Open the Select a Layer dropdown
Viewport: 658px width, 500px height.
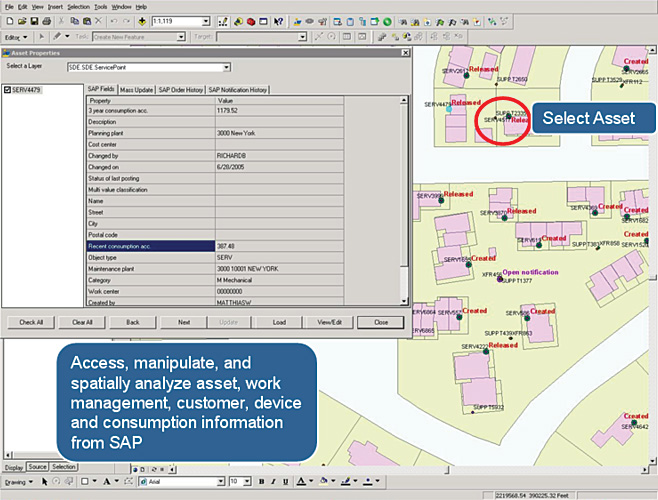227,67
